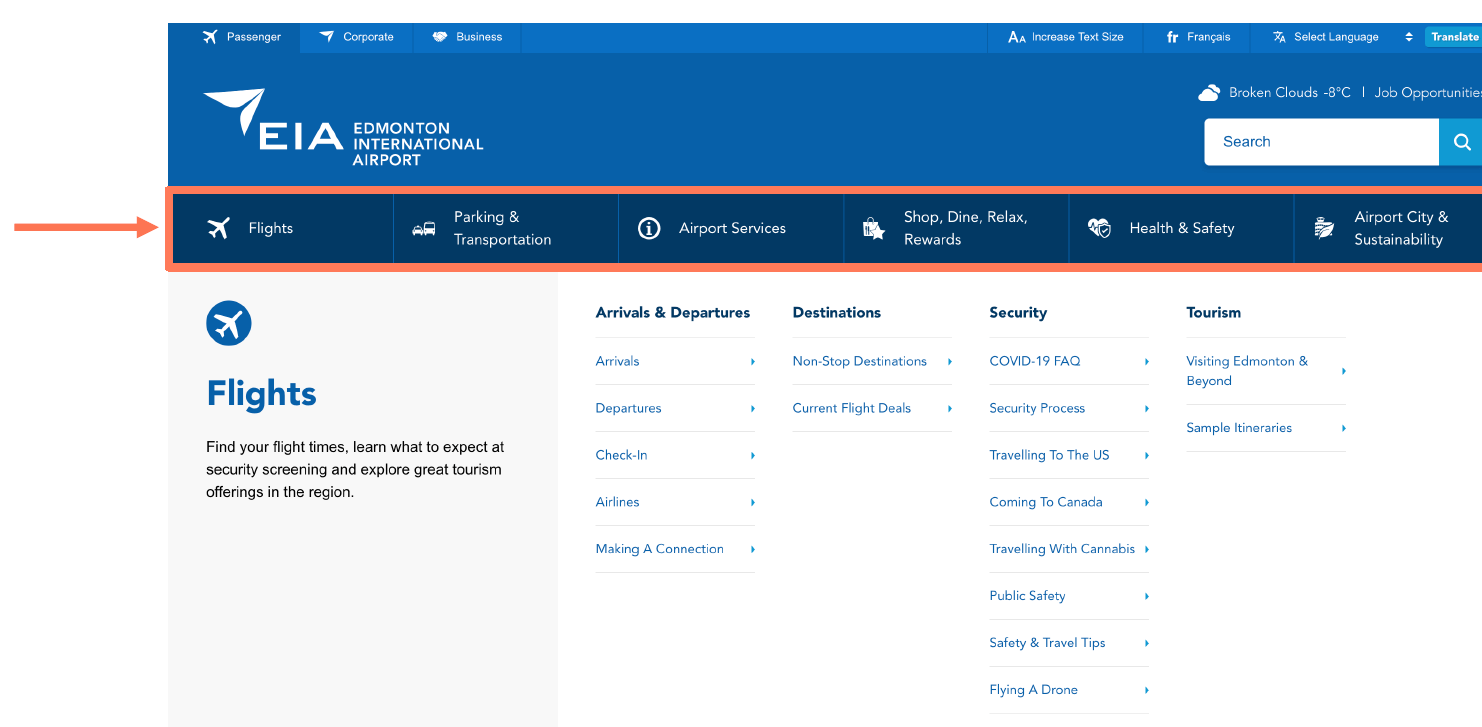Select the Flights airplane icon in navigation
The height and width of the screenshot is (727, 1482).
[x=219, y=228]
